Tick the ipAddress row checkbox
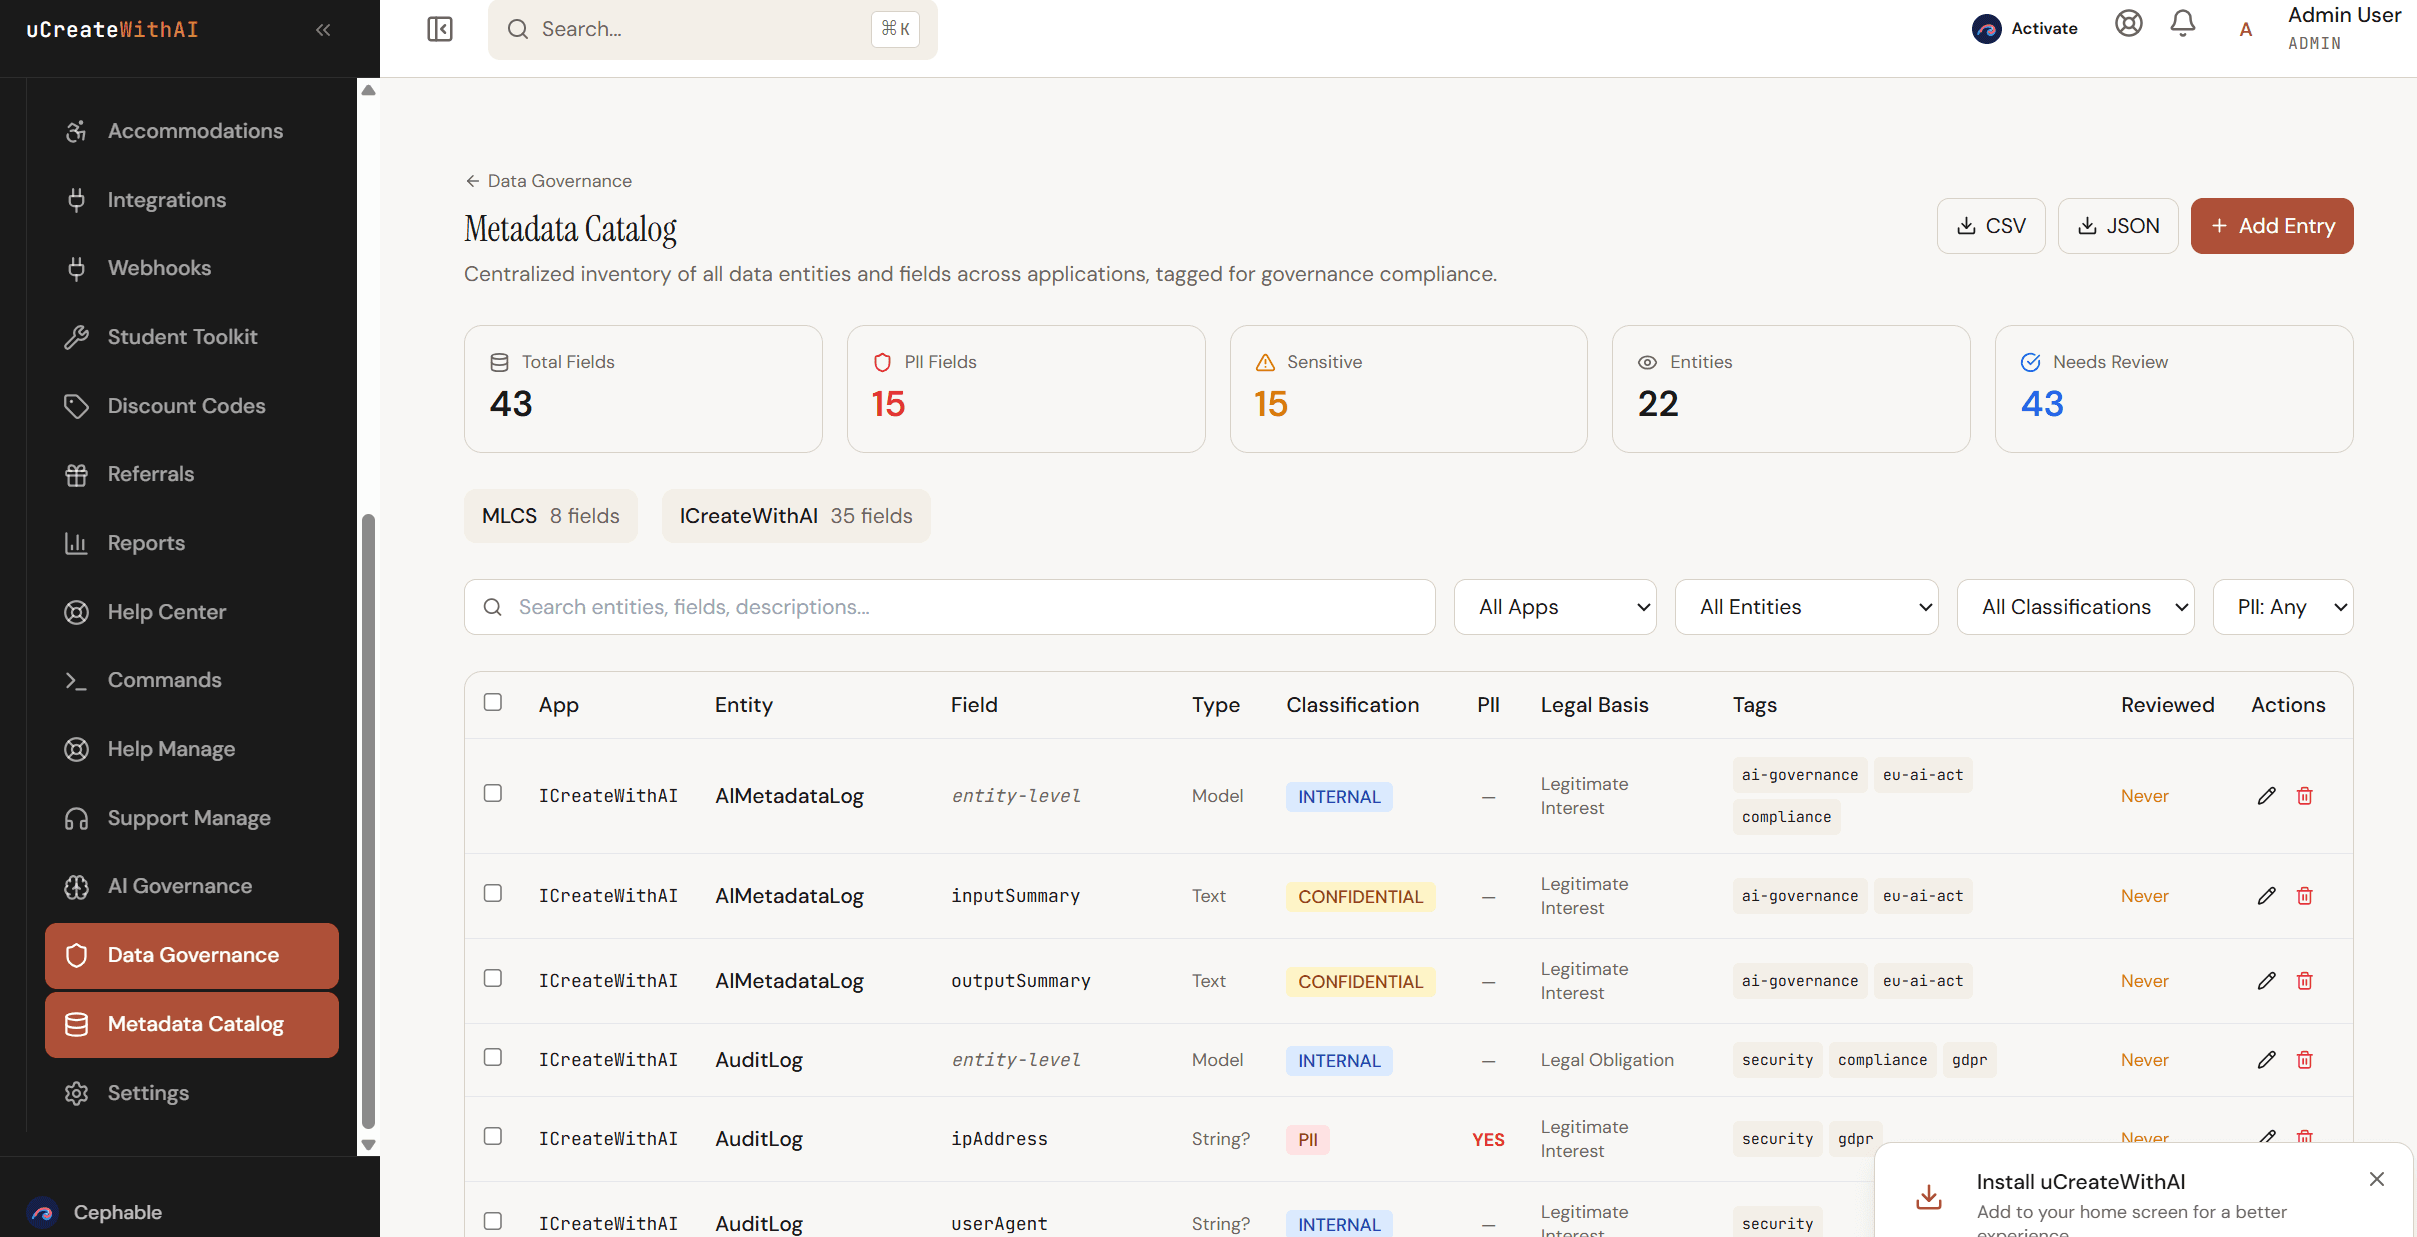Viewport: 2417px width, 1237px height. pyautogui.click(x=493, y=1136)
